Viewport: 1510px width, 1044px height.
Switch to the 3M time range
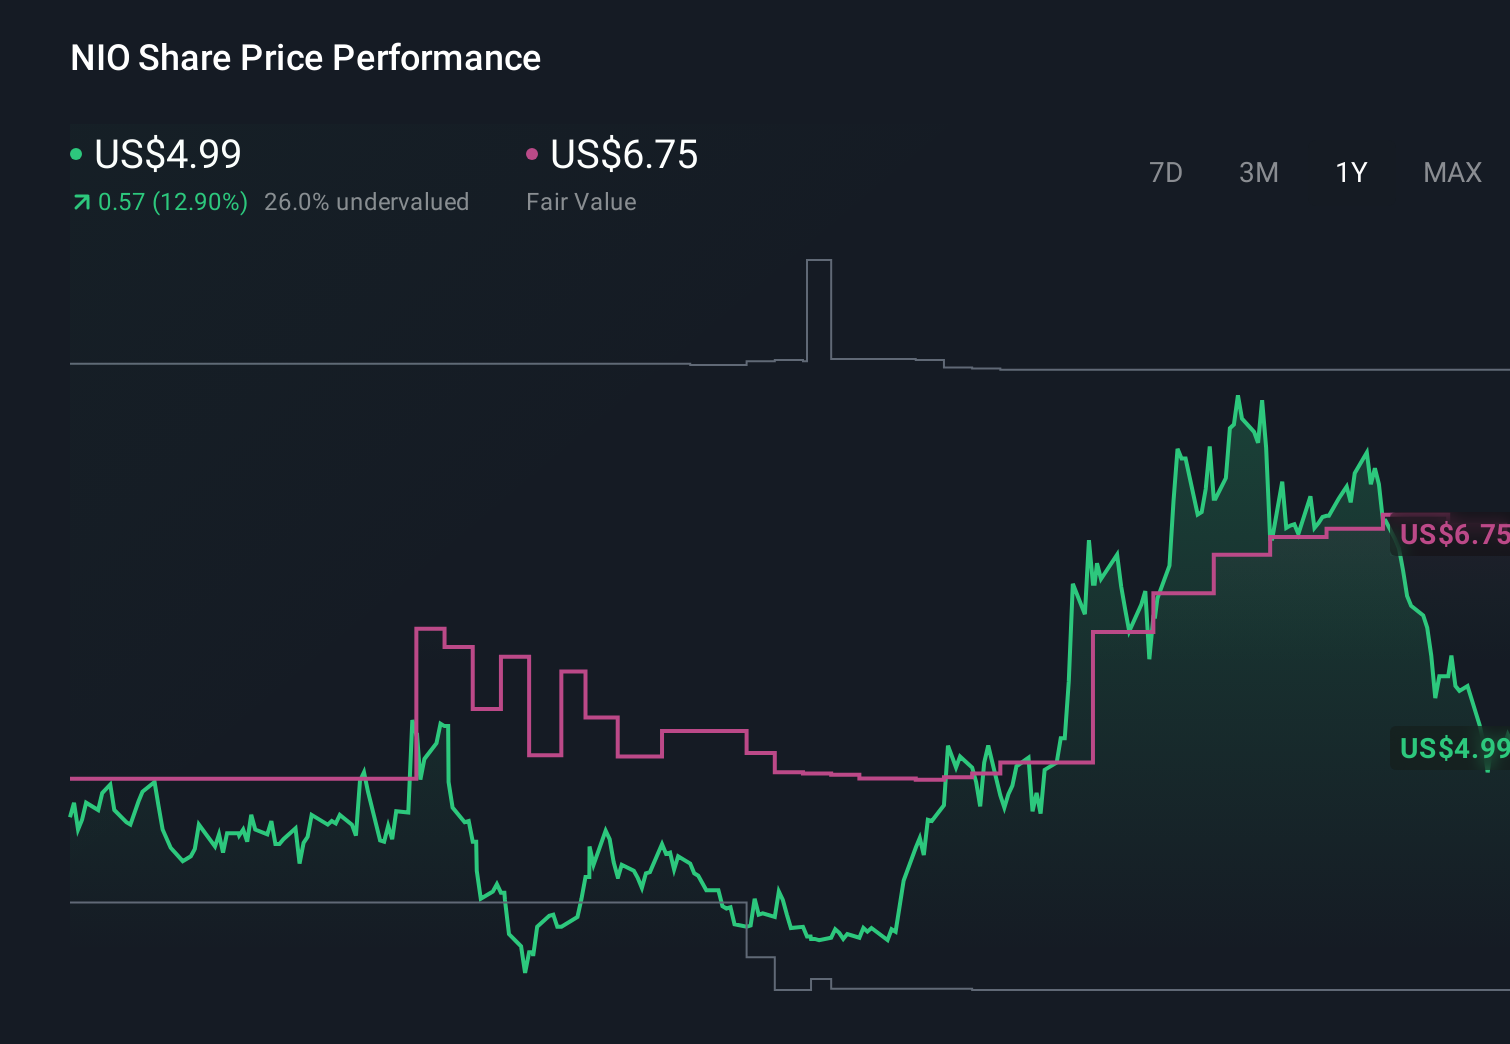coord(1258,172)
